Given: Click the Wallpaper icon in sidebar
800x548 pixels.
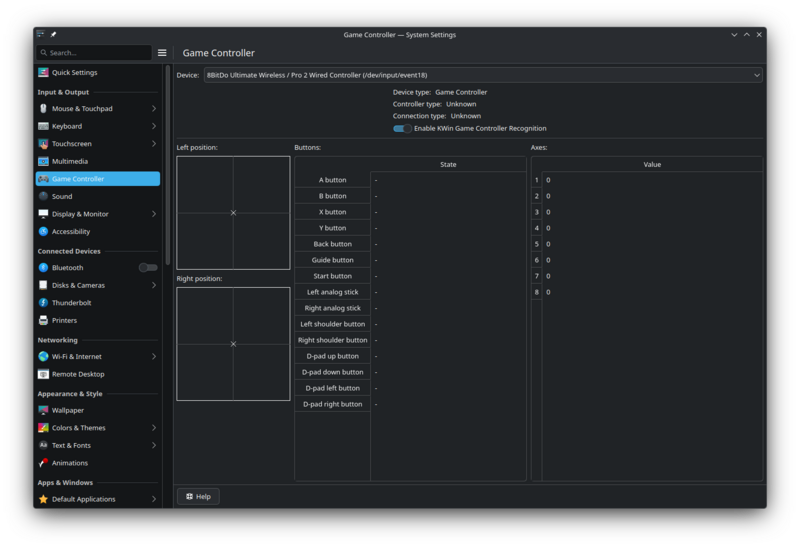Looking at the screenshot, I should click(x=43, y=411).
